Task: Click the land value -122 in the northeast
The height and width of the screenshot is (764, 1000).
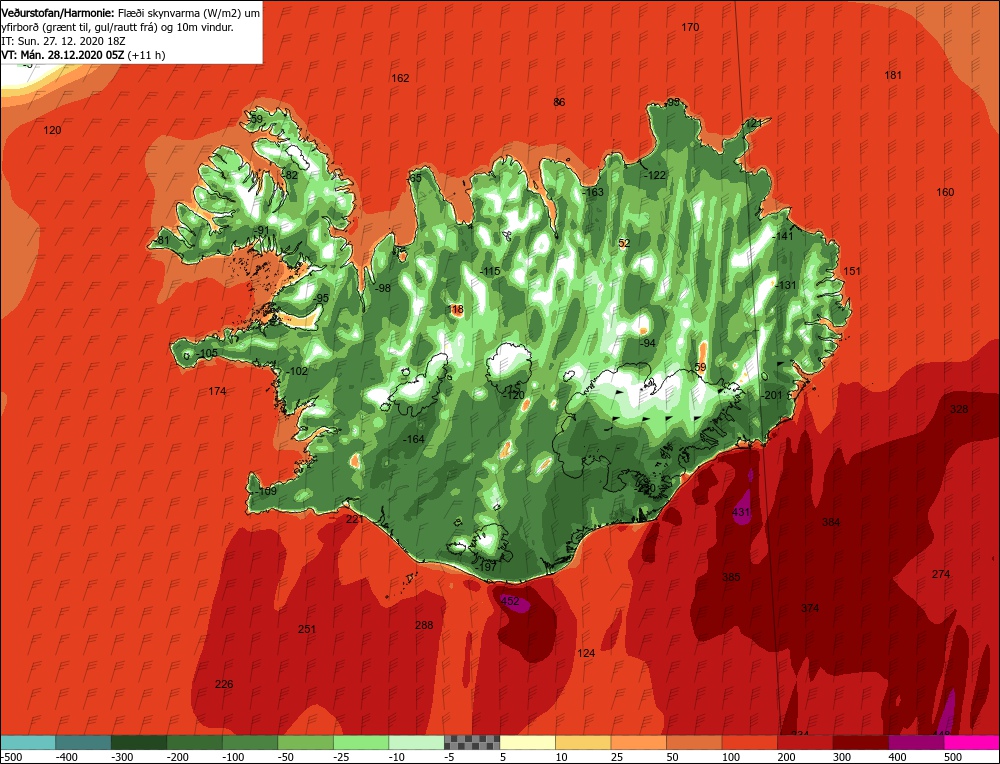Action: tap(655, 175)
